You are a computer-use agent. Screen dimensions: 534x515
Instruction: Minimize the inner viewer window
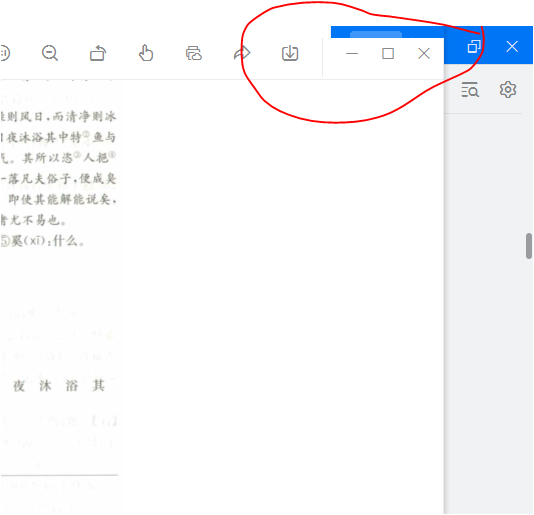click(352, 53)
